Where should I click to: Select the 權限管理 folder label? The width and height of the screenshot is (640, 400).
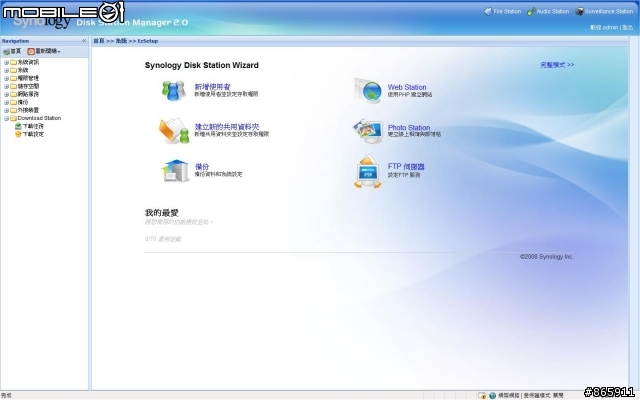(28, 78)
